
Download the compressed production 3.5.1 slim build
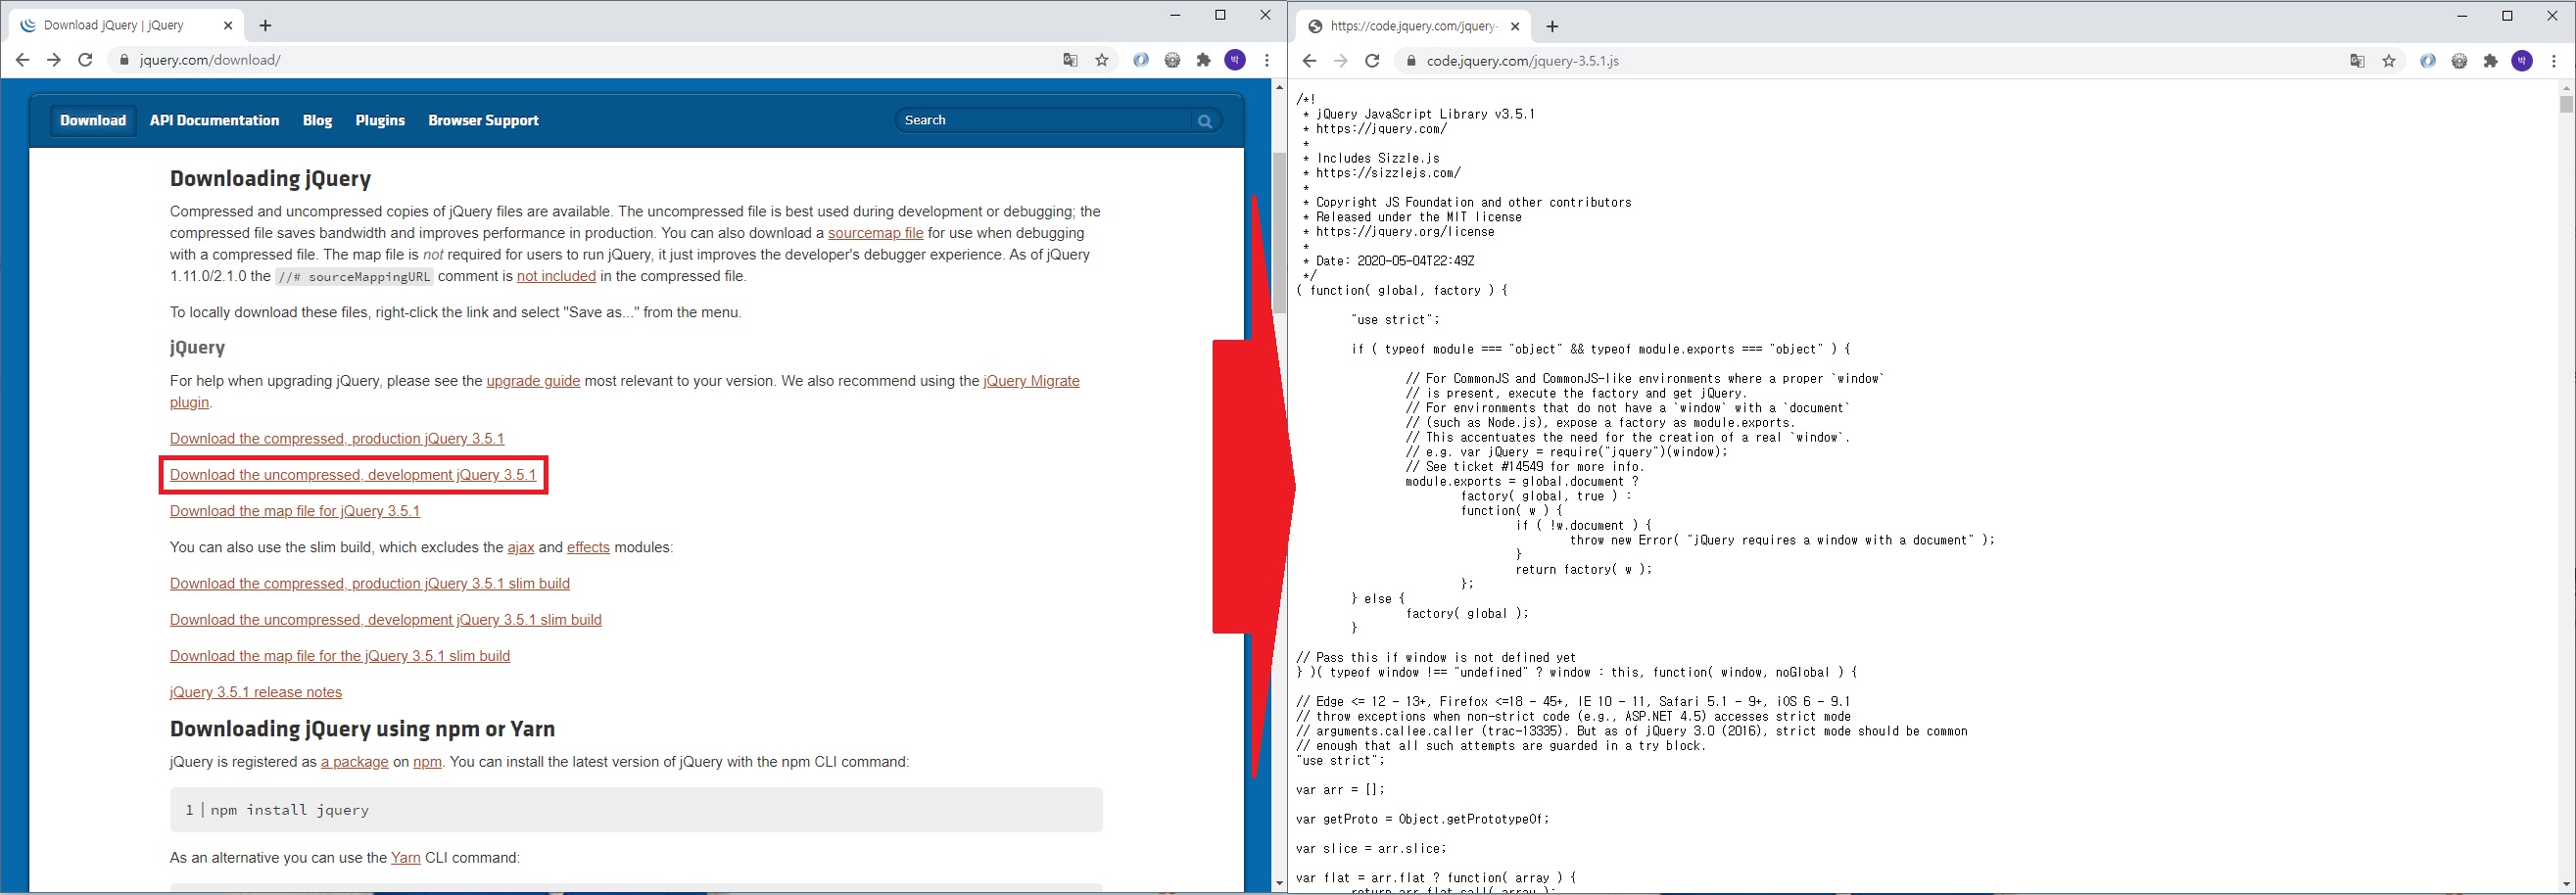[370, 583]
